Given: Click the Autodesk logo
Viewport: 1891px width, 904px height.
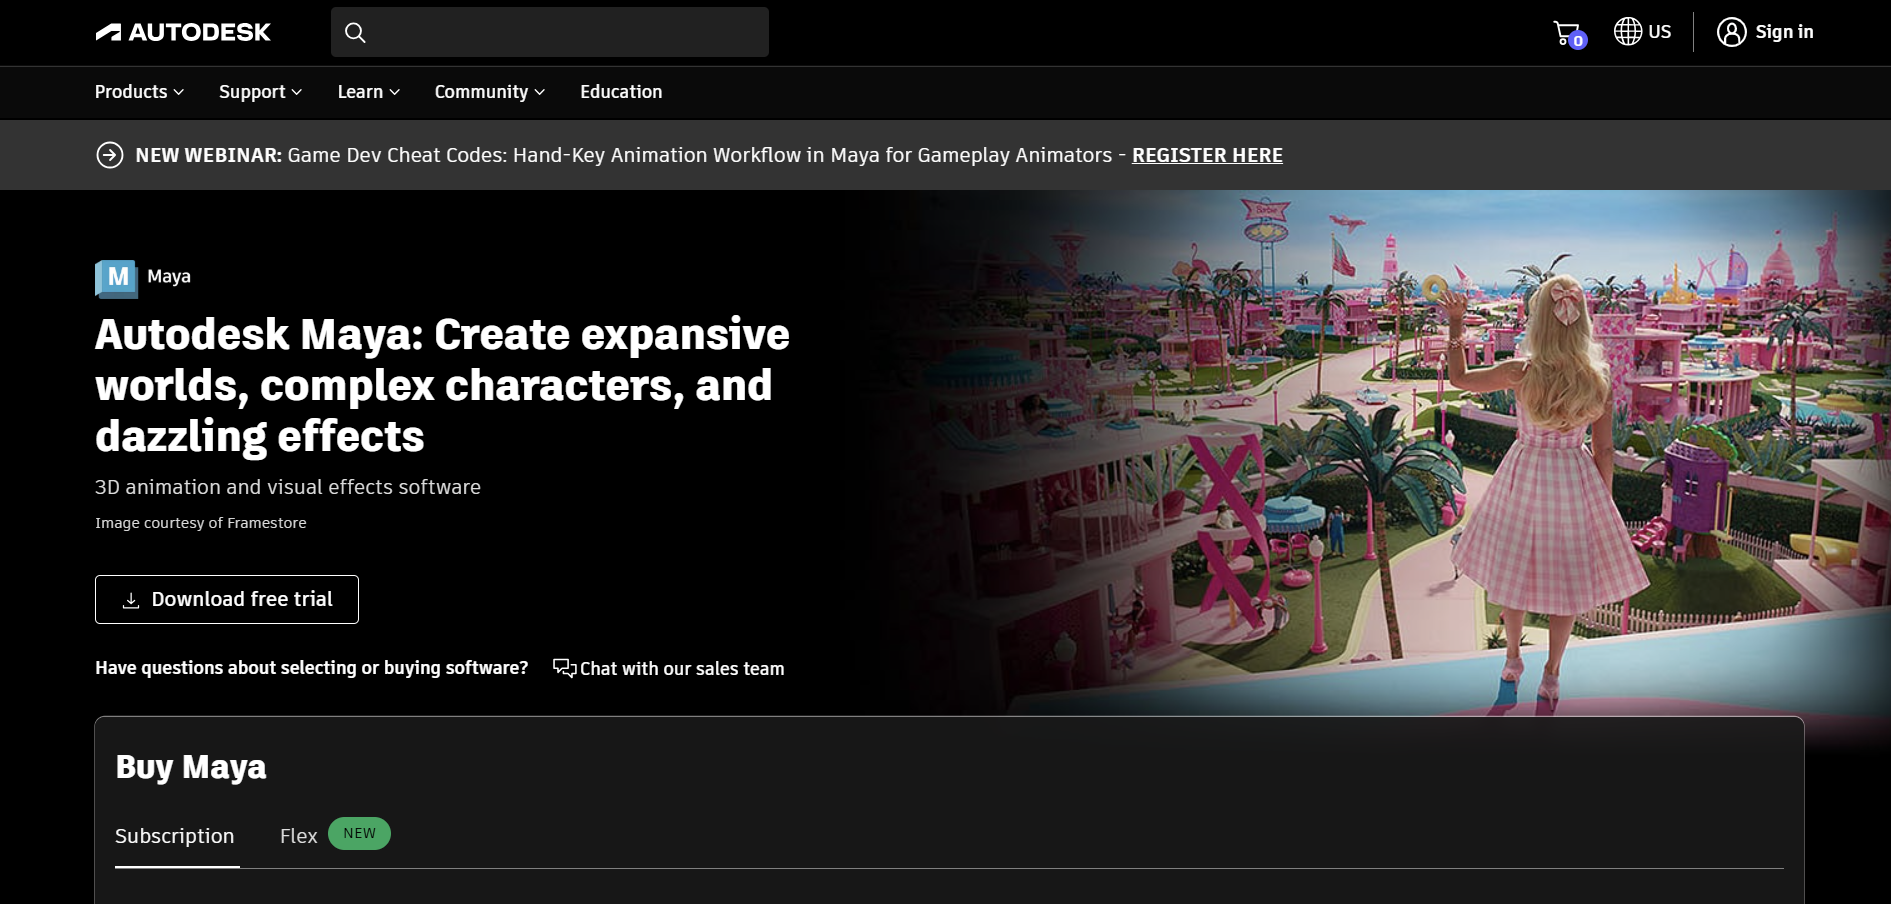Looking at the screenshot, I should tap(183, 32).
